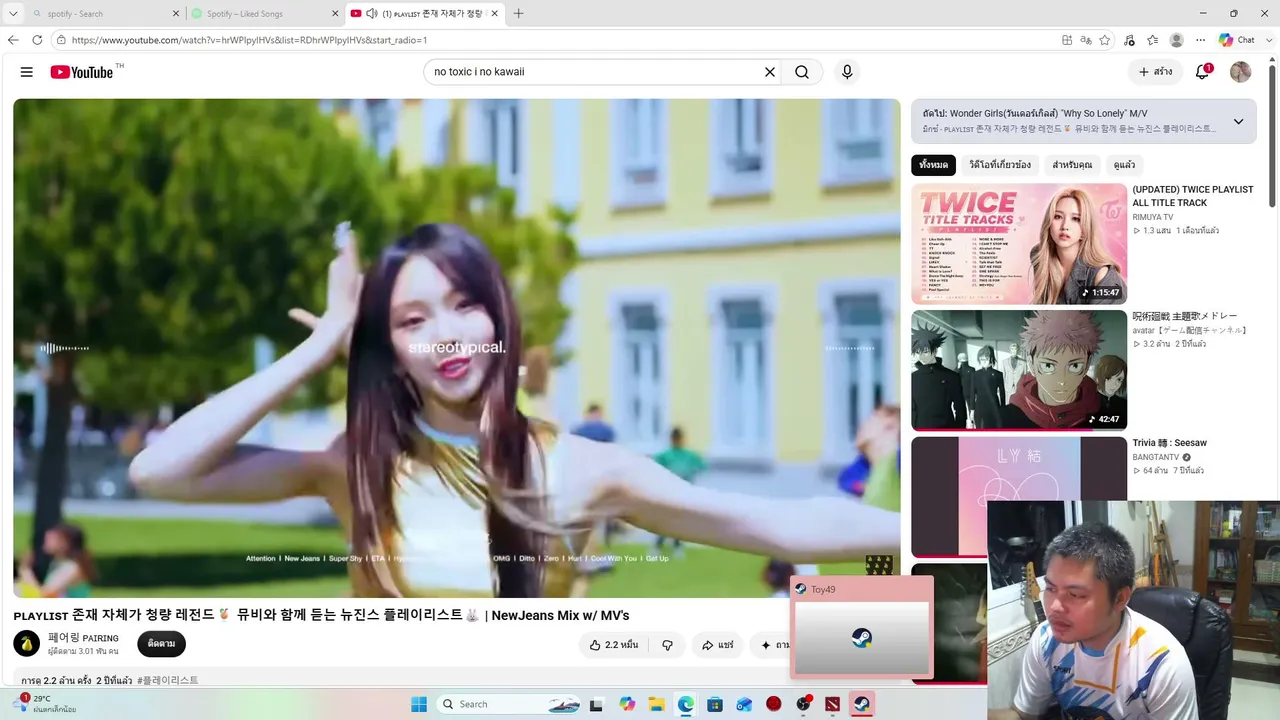
Task: Expand the 'ถัดไป' up-next playlist panel chevron
Action: [x=1238, y=121]
